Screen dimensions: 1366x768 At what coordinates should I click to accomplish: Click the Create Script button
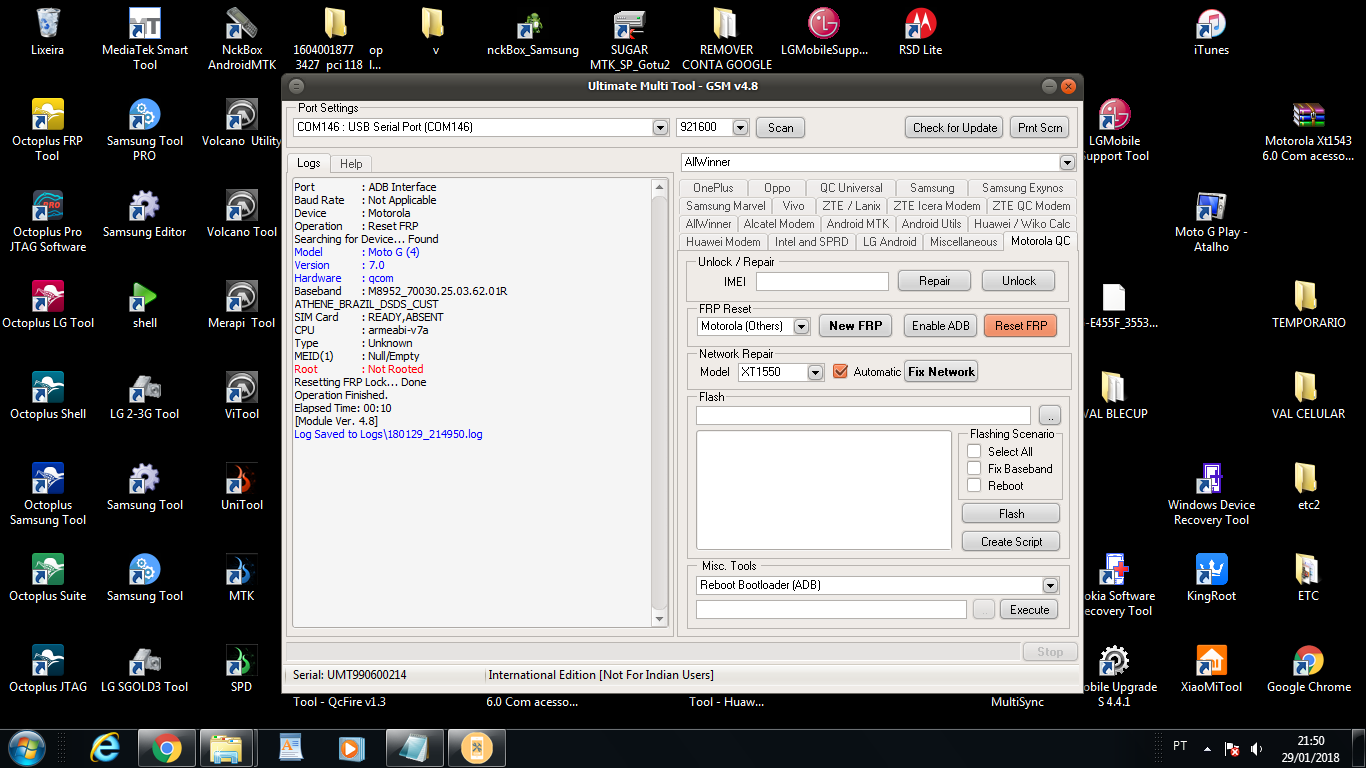(1011, 541)
